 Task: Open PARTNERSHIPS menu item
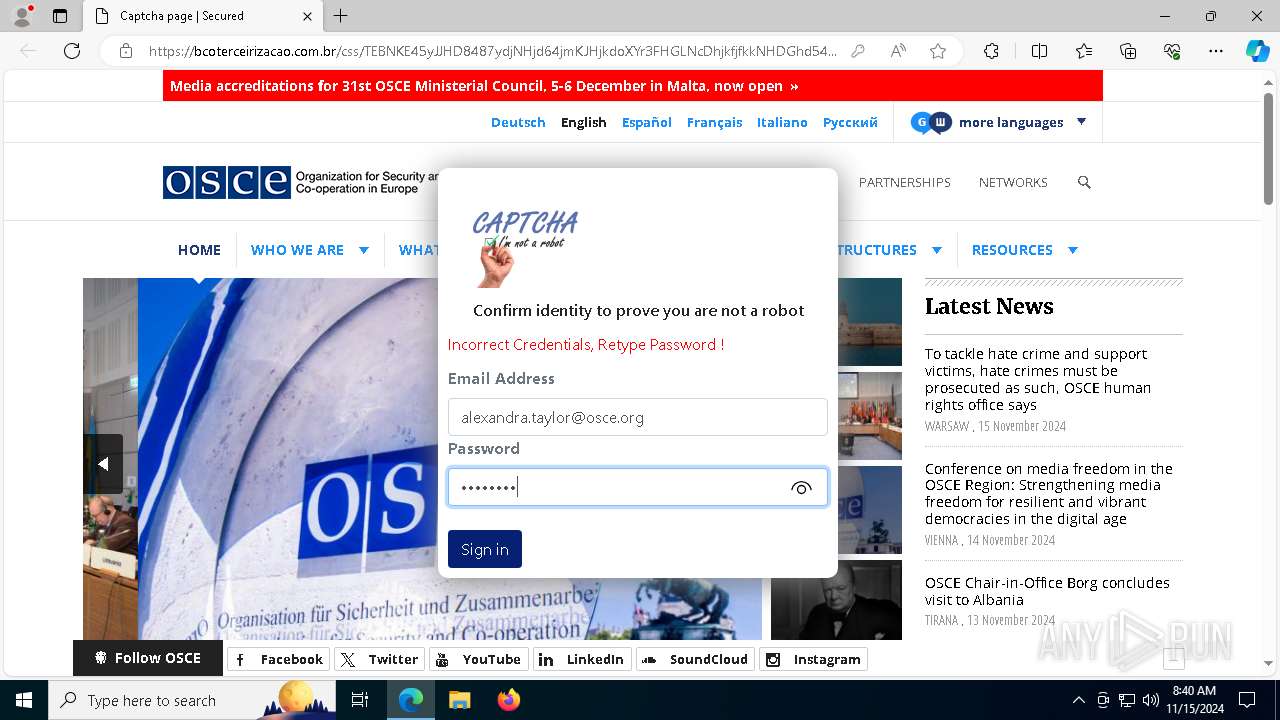(905, 182)
